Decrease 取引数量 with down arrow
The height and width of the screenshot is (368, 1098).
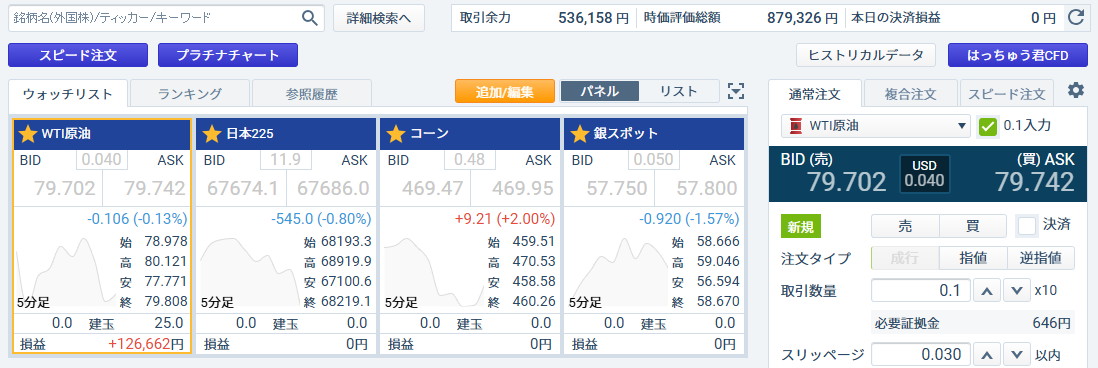[x=1016, y=290]
